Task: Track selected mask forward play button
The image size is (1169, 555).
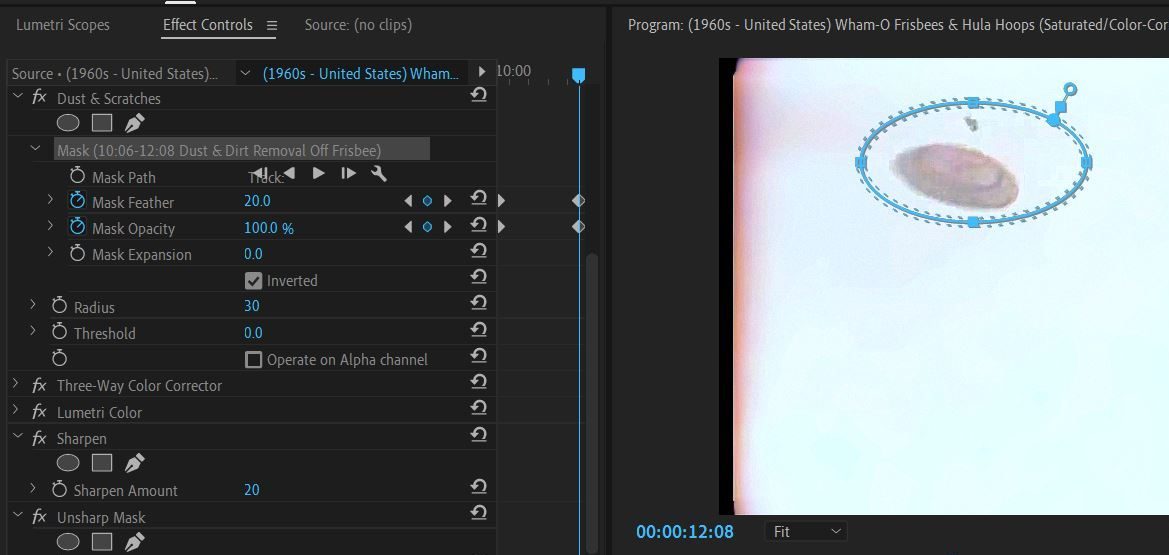Action: 318,173
